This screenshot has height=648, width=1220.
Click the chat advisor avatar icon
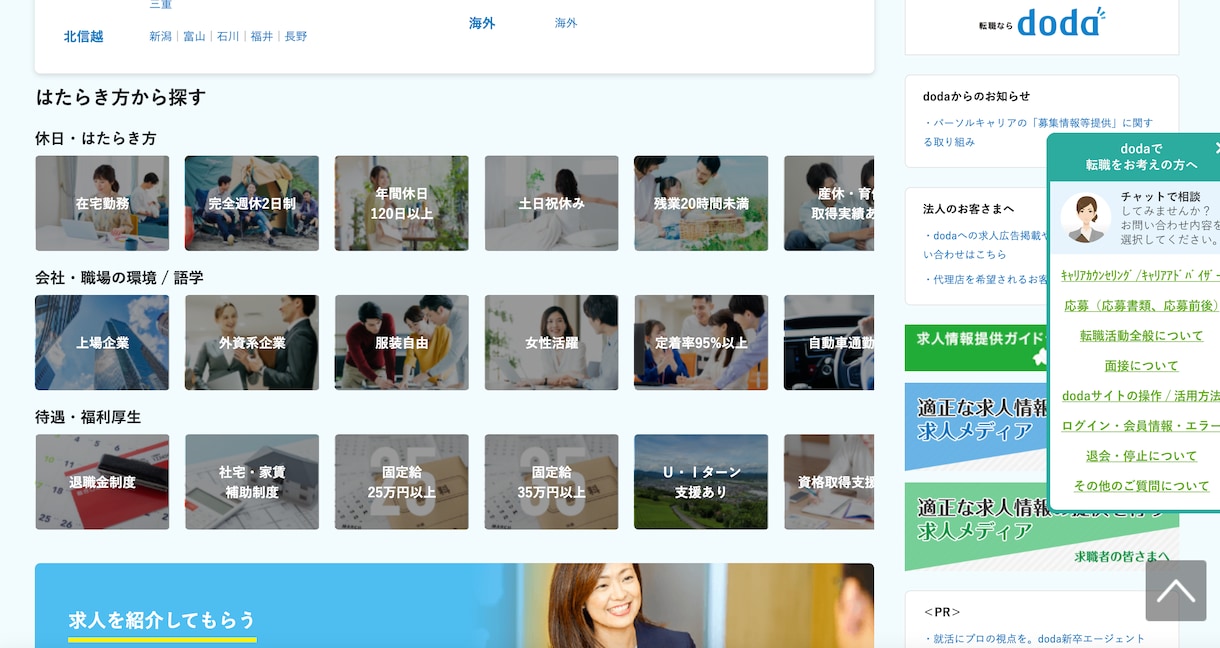[1086, 217]
